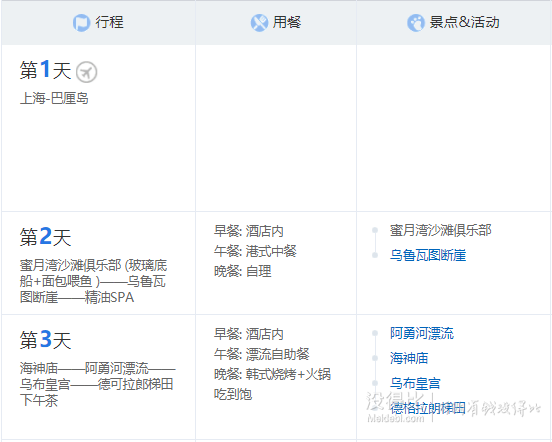The height and width of the screenshot is (442, 552).
Task: Select the 景点&活动 column header
Action: [x=454, y=23]
